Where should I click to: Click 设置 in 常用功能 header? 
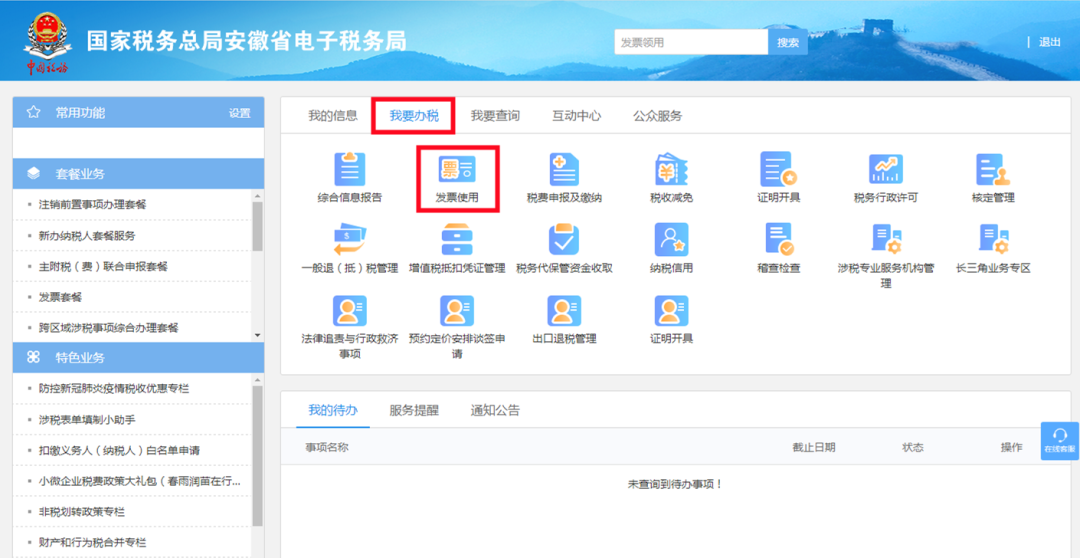point(240,114)
